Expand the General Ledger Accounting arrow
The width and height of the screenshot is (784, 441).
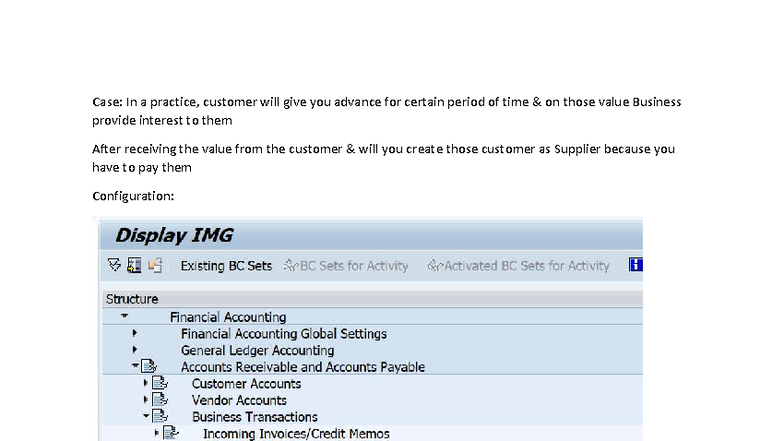coord(135,351)
